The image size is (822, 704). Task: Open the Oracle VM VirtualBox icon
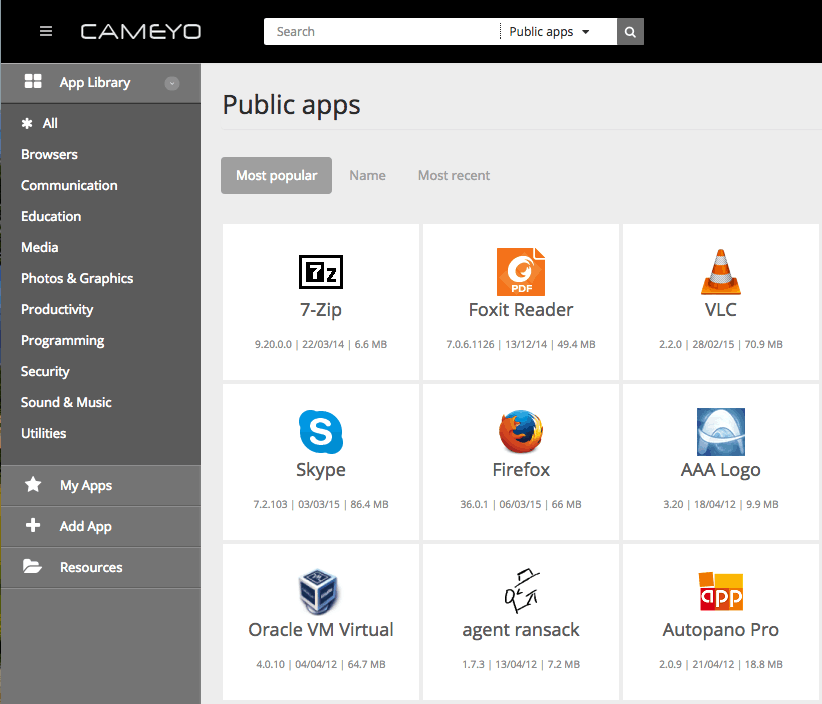click(x=320, y=592)
